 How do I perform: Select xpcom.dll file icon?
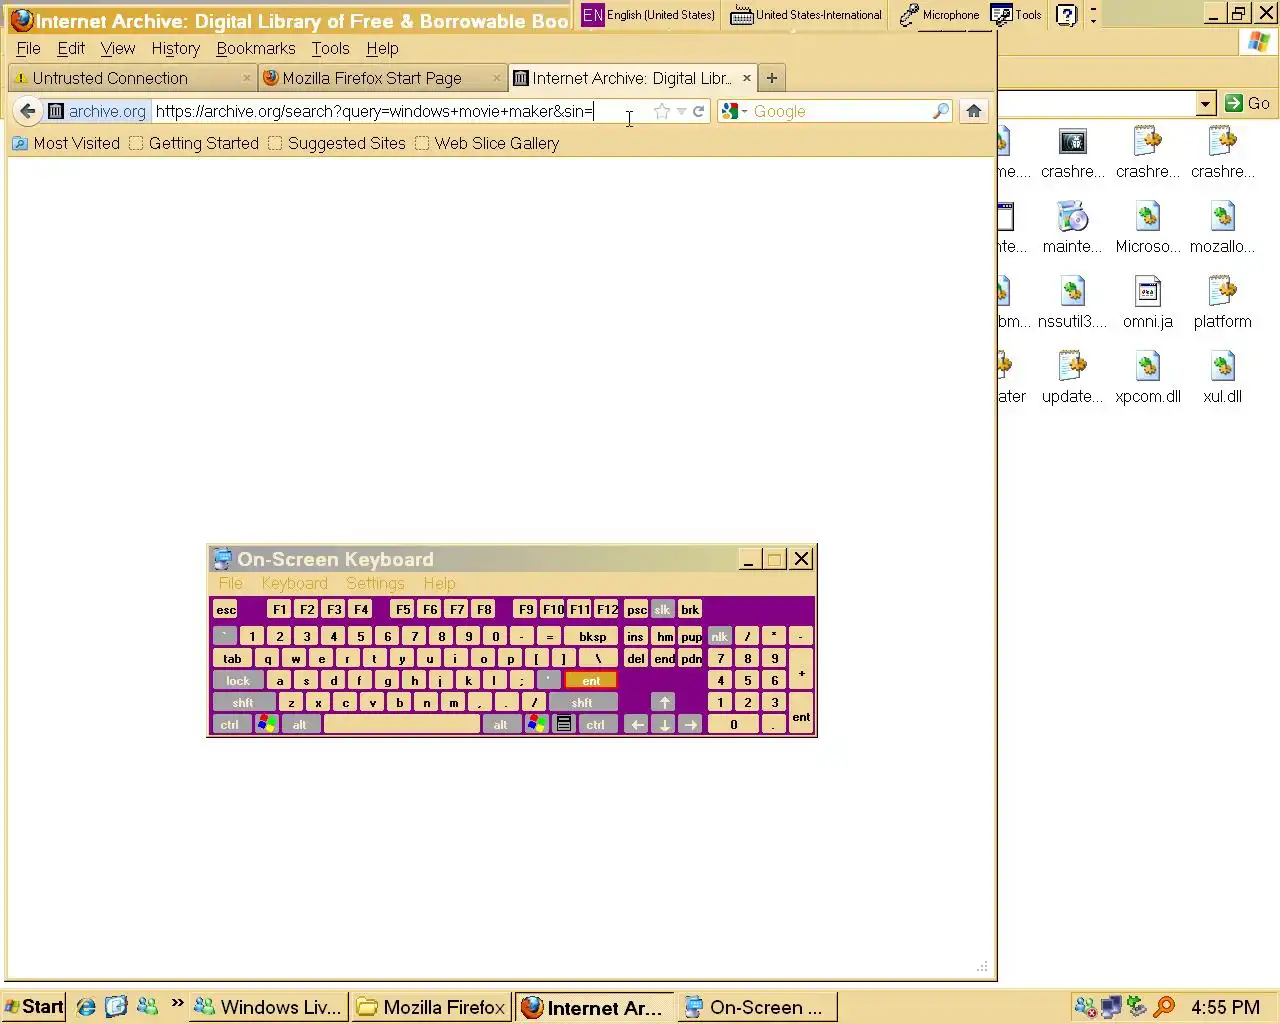coord(1148,377)
